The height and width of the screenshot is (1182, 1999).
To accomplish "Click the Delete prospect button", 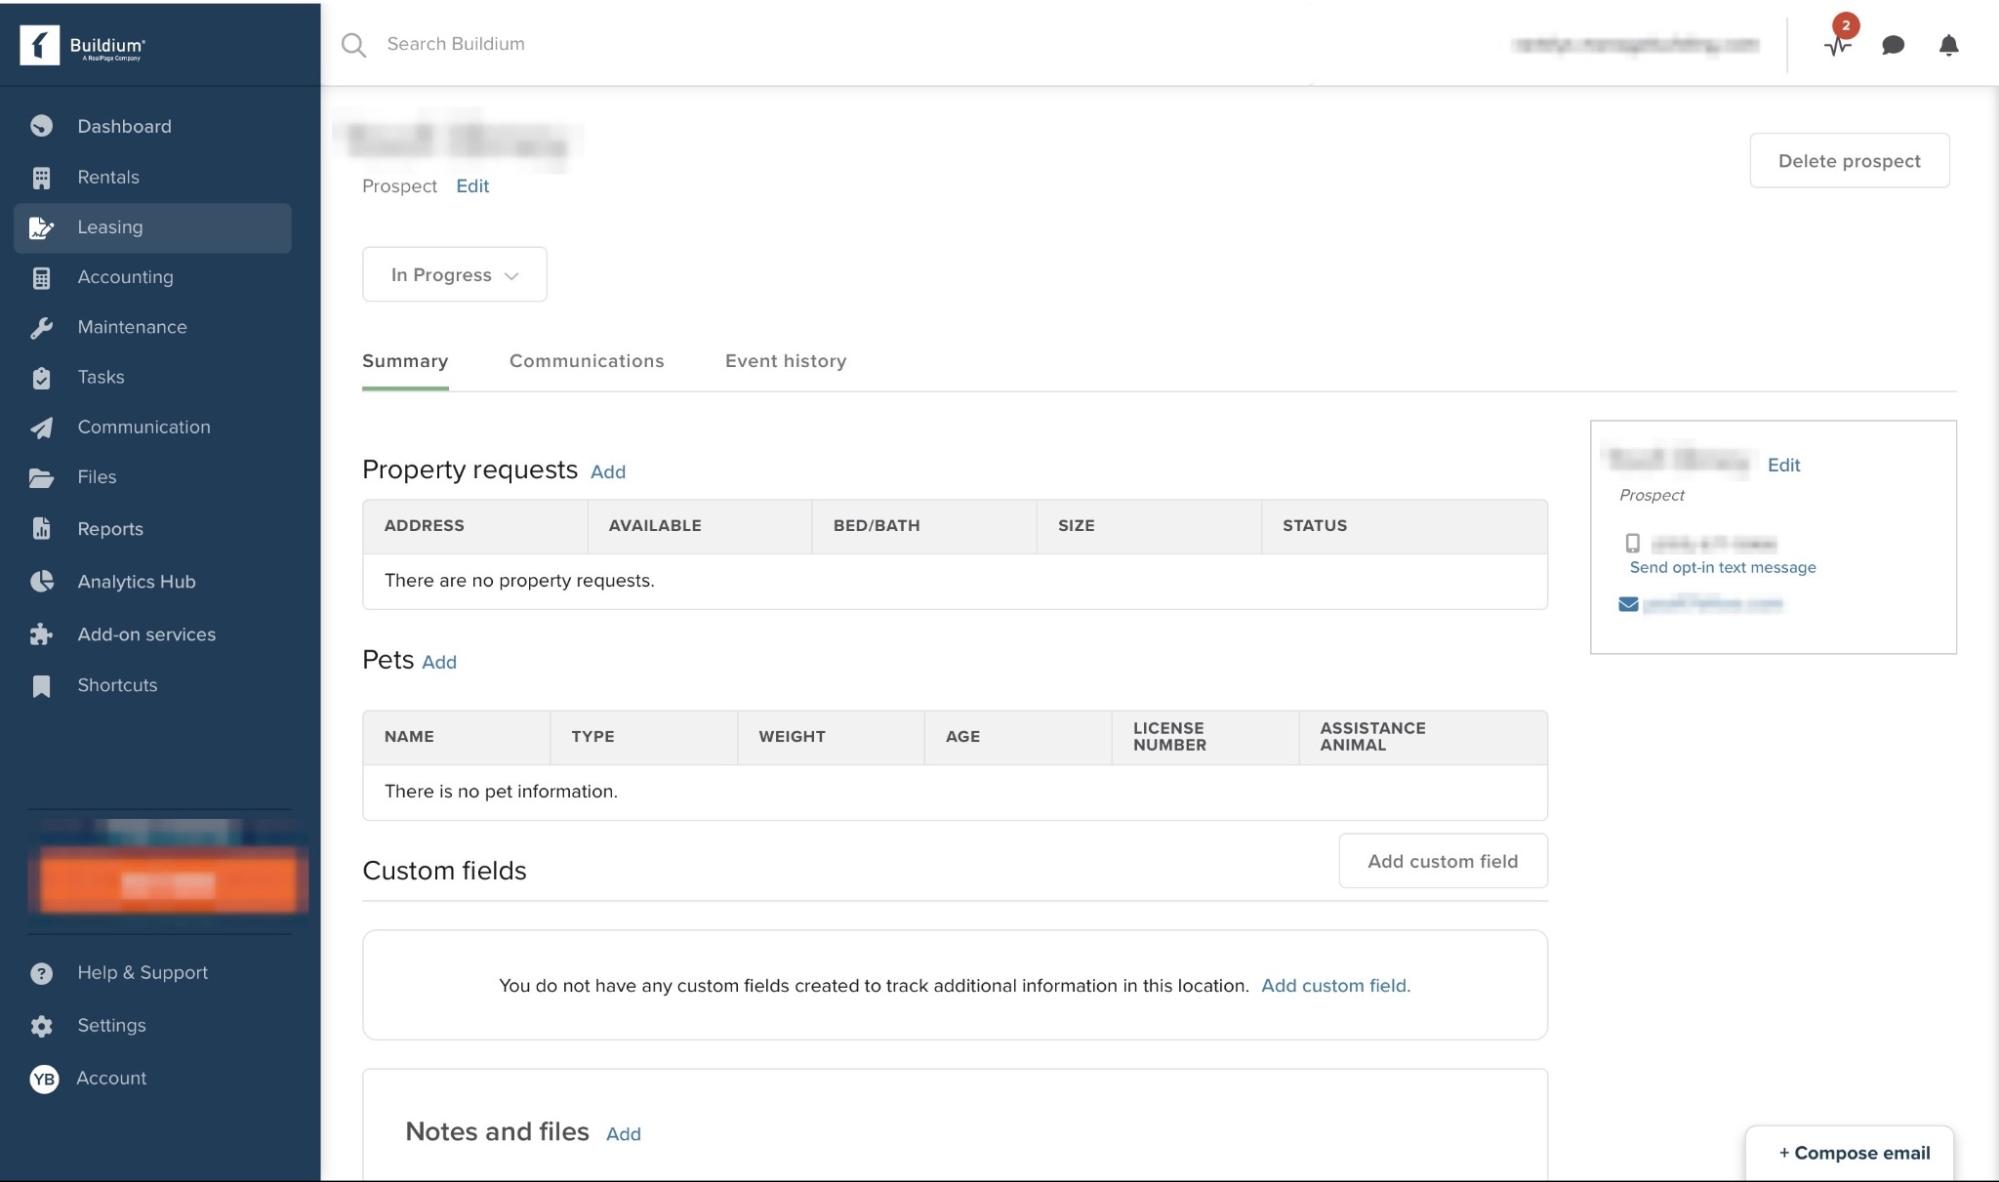I will click(x=1849, y=160).
